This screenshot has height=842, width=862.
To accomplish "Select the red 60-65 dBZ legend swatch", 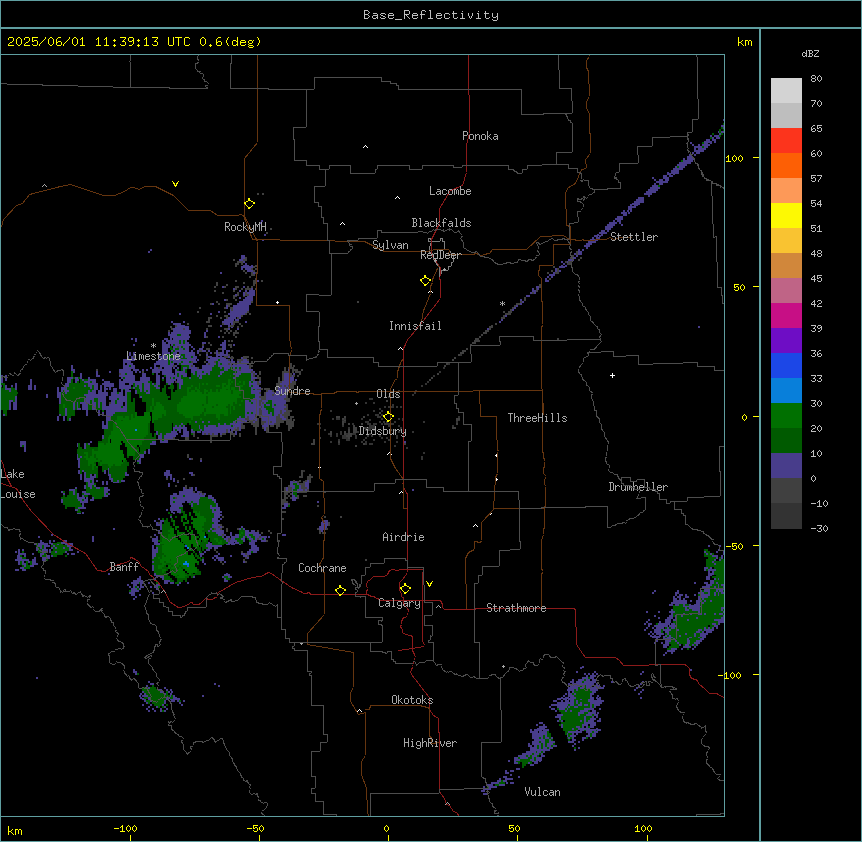I will 786,141.
